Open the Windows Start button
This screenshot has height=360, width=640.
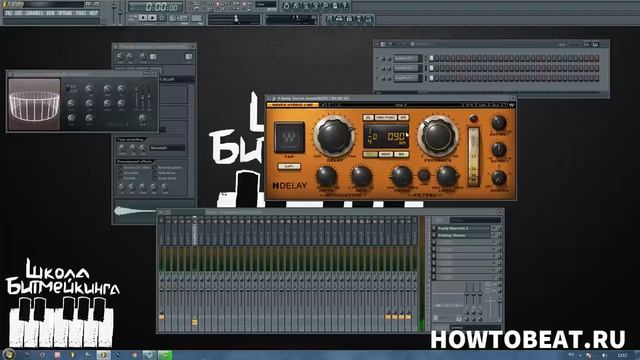[x=8, y=354]
